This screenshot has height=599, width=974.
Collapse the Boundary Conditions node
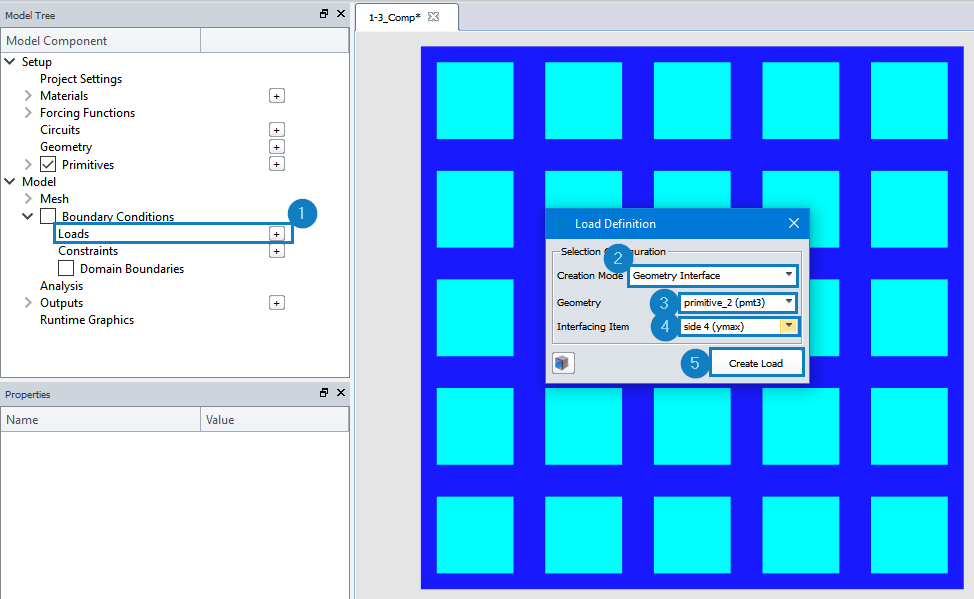click(28, 216)
